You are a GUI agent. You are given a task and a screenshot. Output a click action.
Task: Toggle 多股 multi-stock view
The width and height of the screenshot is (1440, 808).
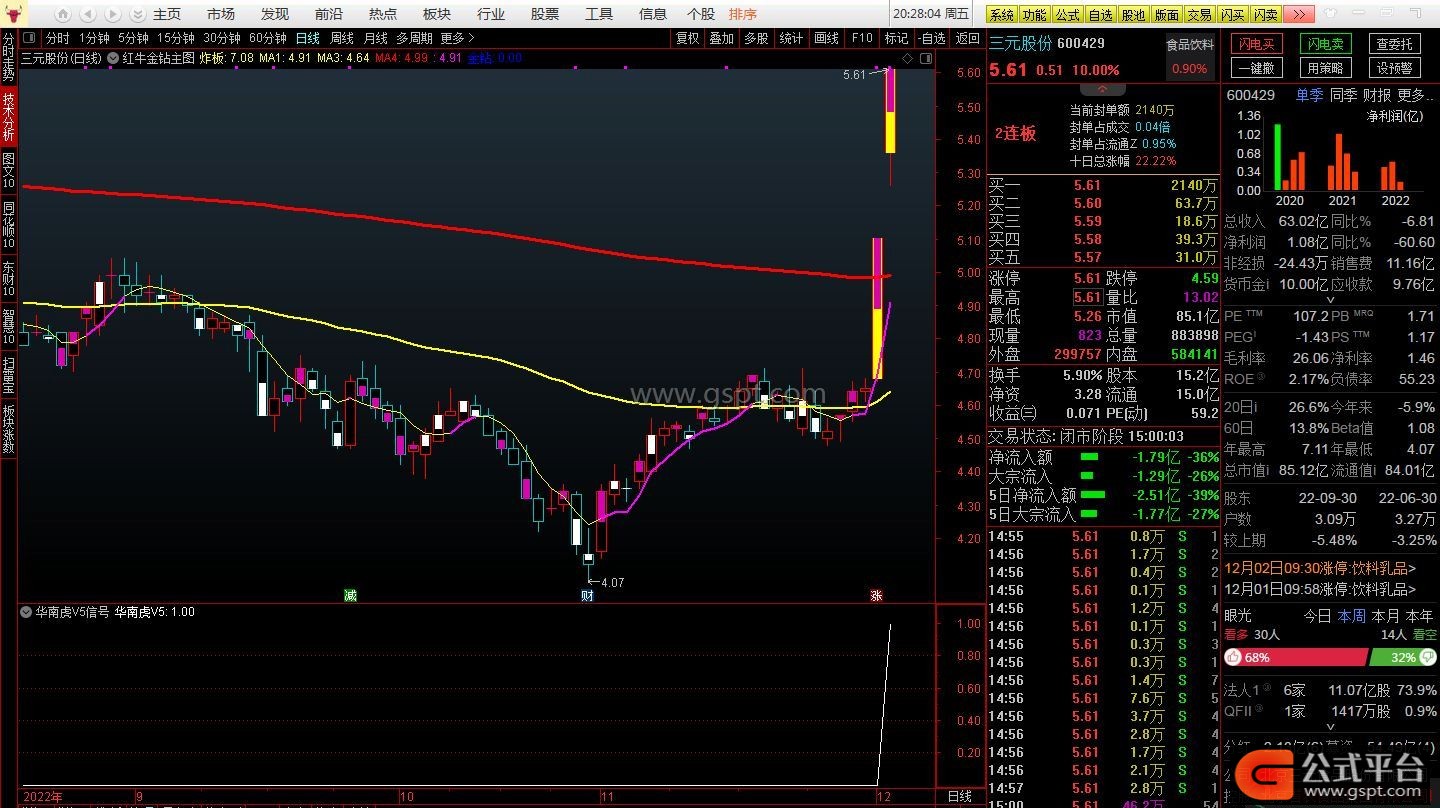[x=757, y=38]
